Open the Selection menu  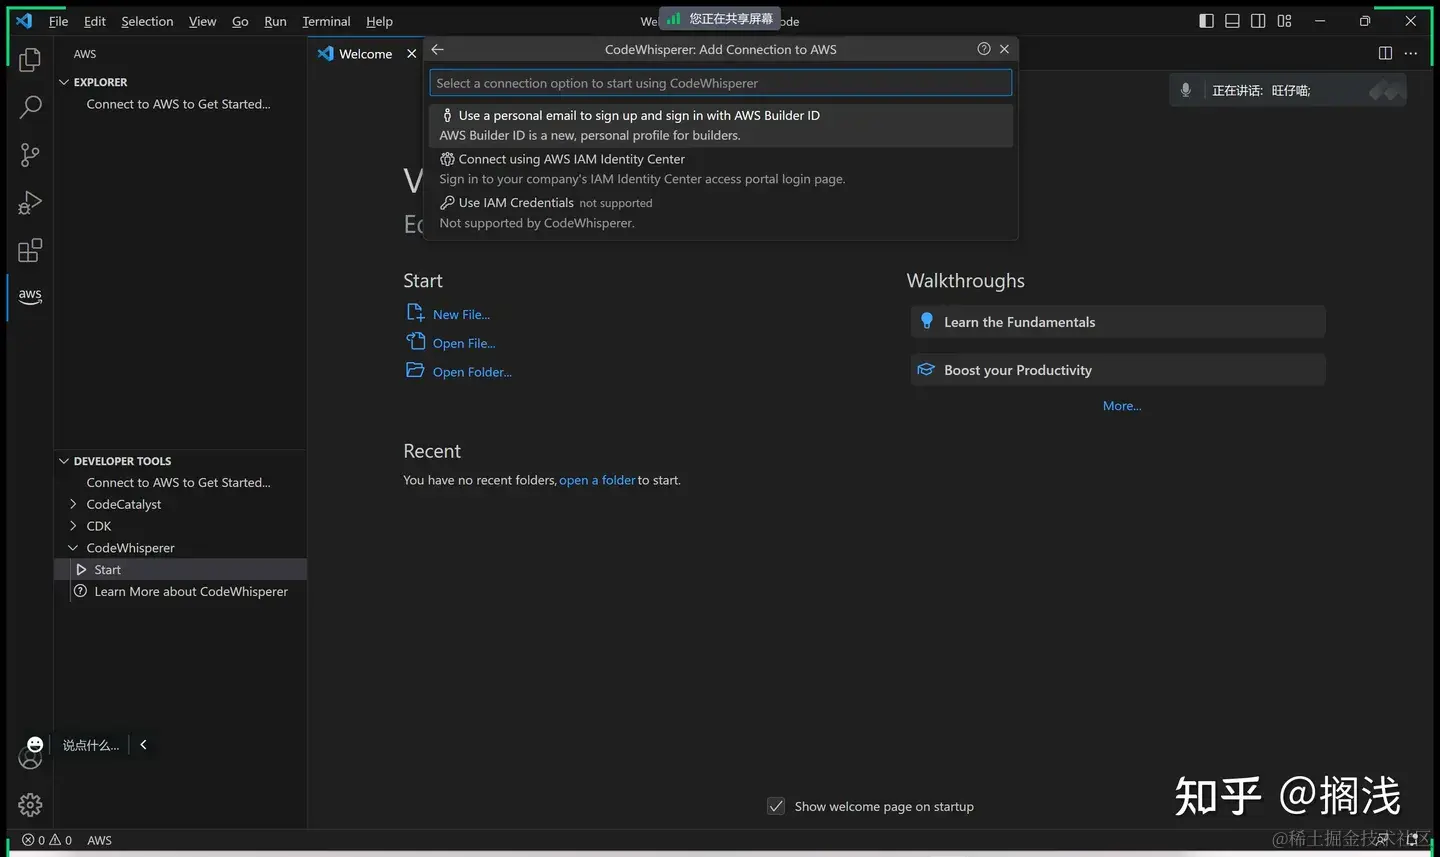point(147,21)
